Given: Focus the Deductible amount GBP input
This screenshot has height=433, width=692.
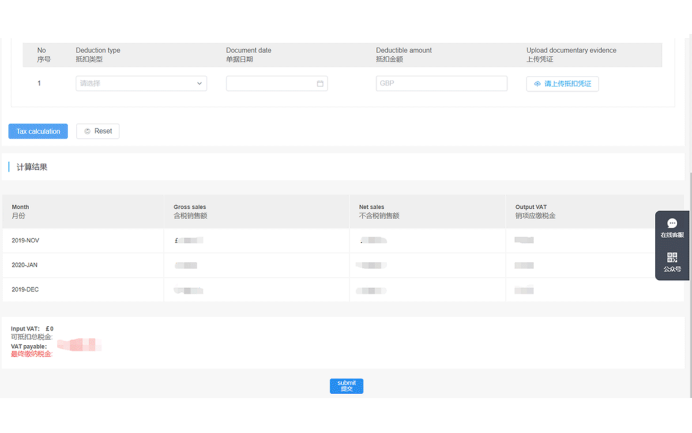Looking at the screenshot, I should (441, 84).
